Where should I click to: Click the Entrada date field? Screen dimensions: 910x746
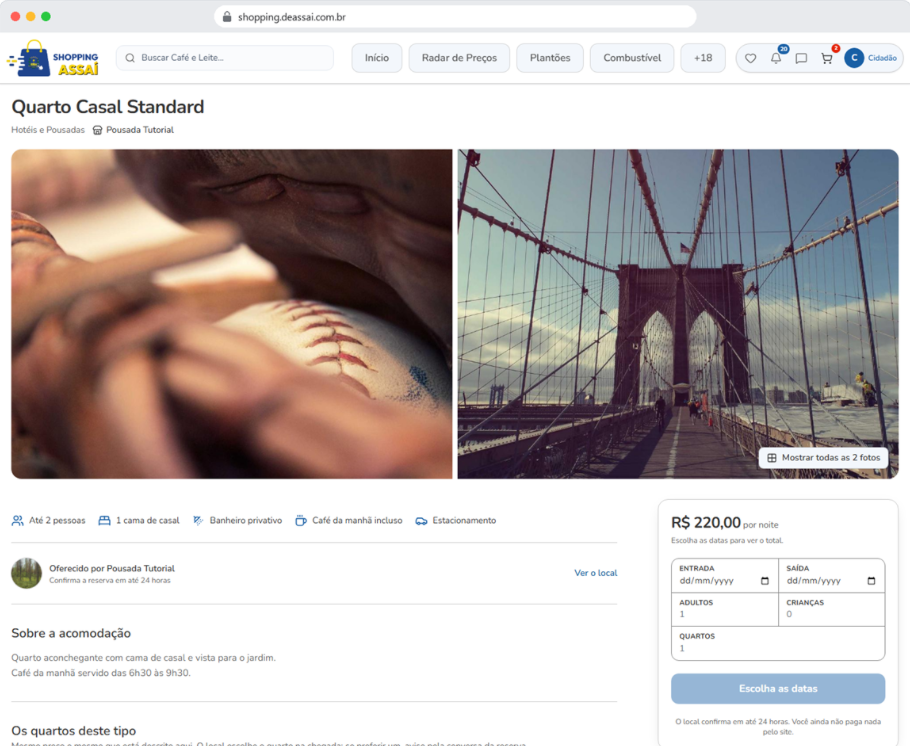point(724,575)
